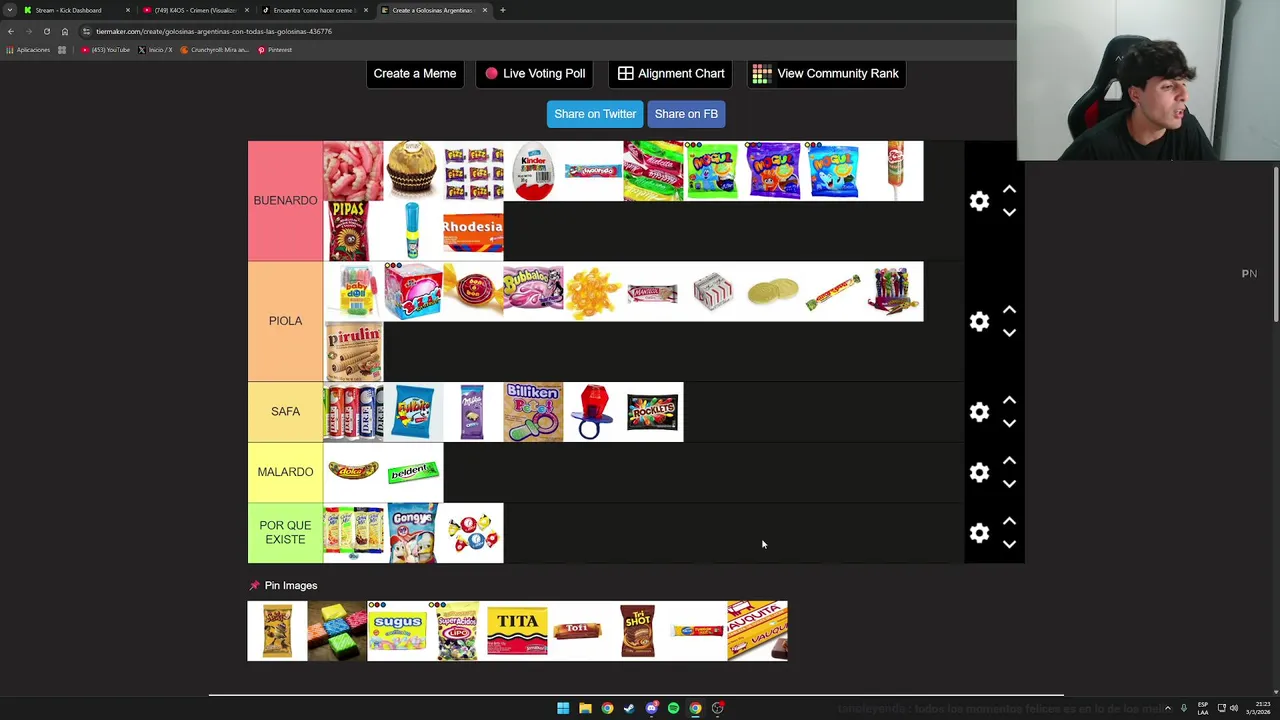Select the Pirulin image in PIOLA

tap(353, 352)
